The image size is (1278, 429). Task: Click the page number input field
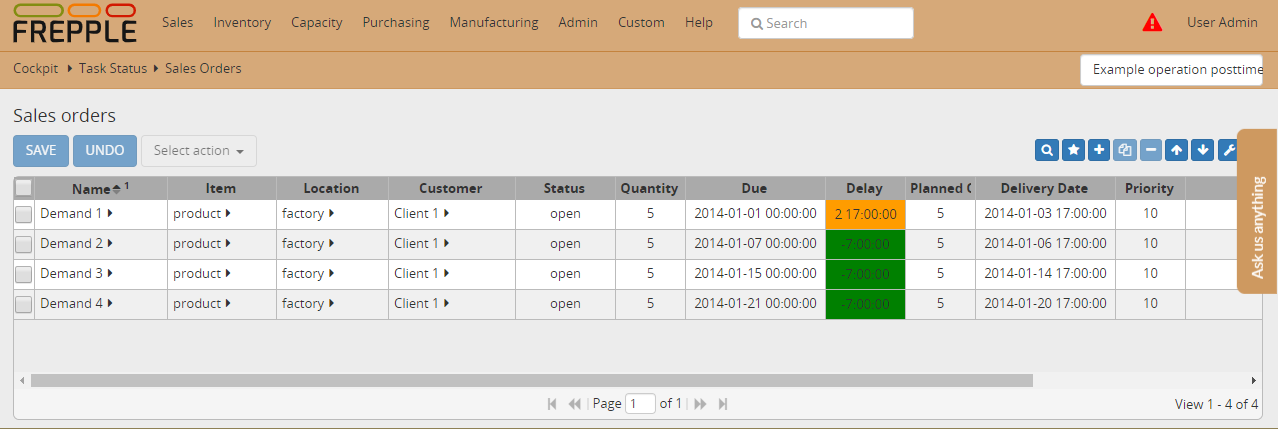point(640,404)
